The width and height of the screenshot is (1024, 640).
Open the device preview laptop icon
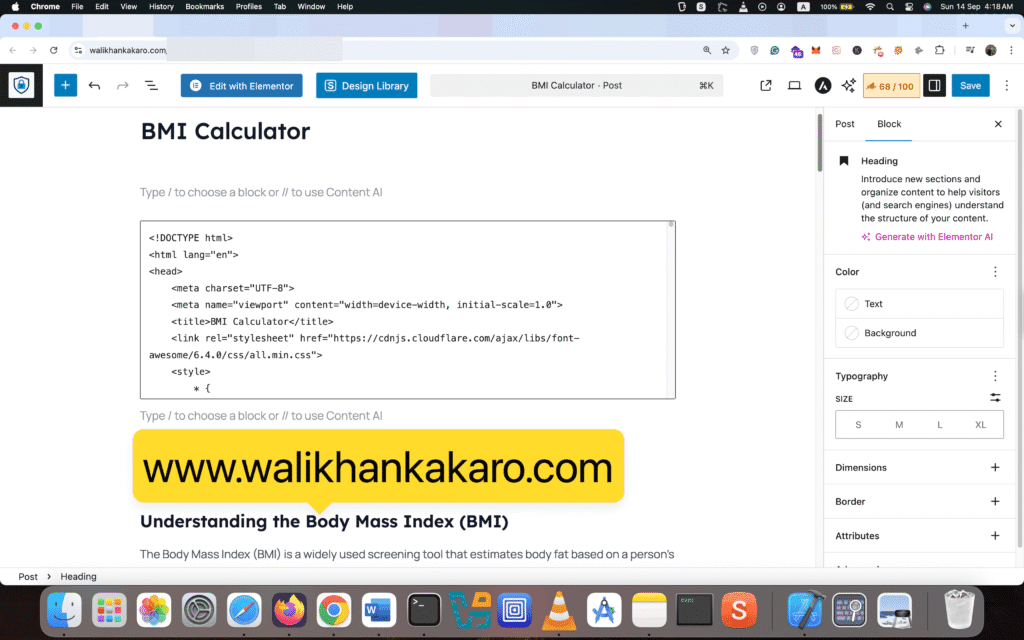click(x=794, y=86)
